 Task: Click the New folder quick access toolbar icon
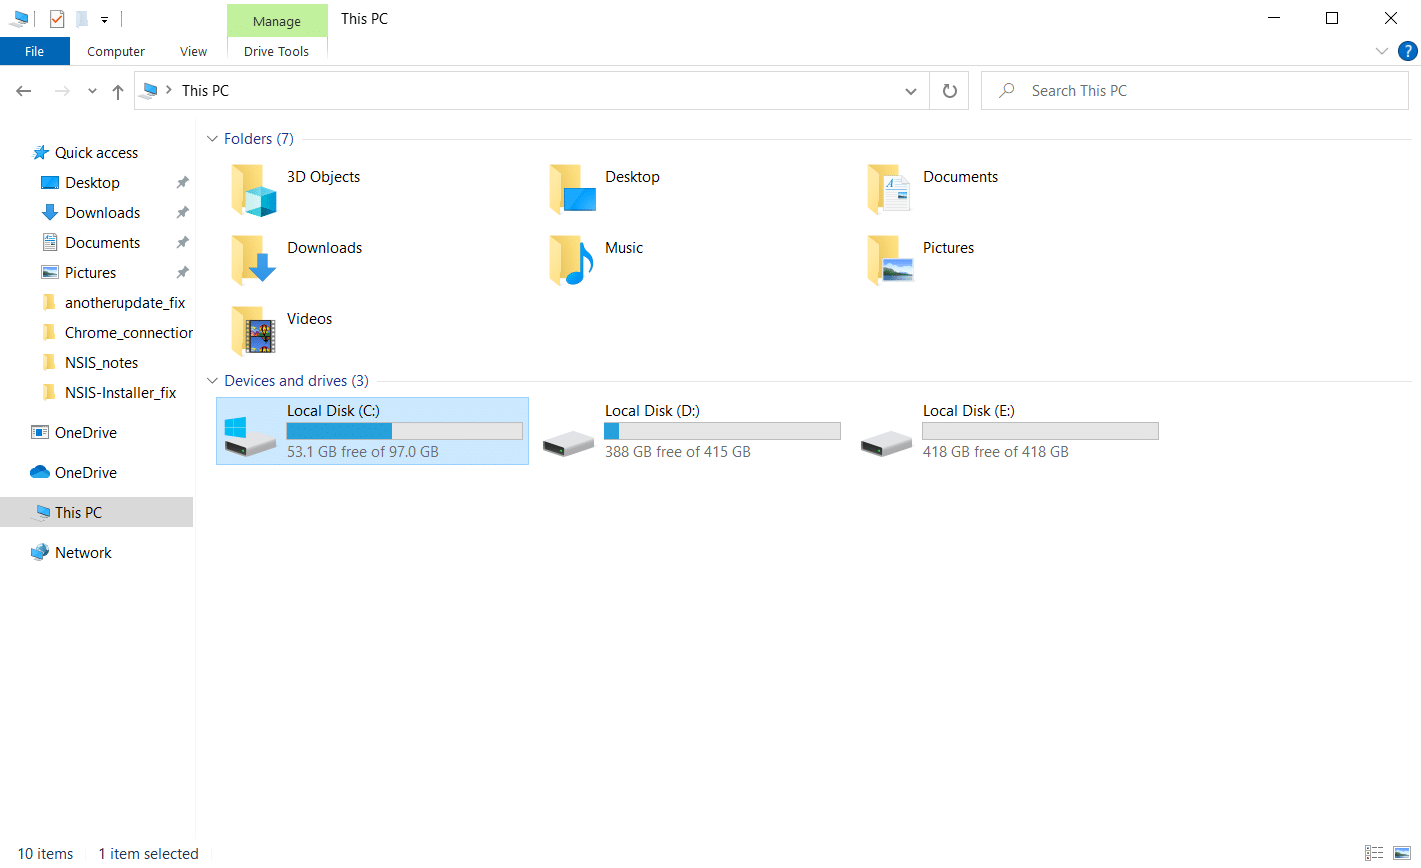point(82,18)
